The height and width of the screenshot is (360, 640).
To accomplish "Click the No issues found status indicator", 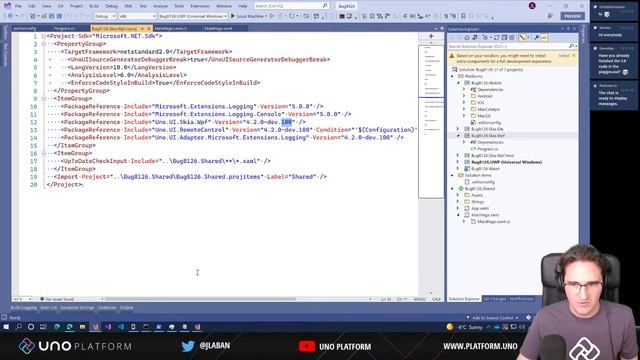I will tap(56, 299).
